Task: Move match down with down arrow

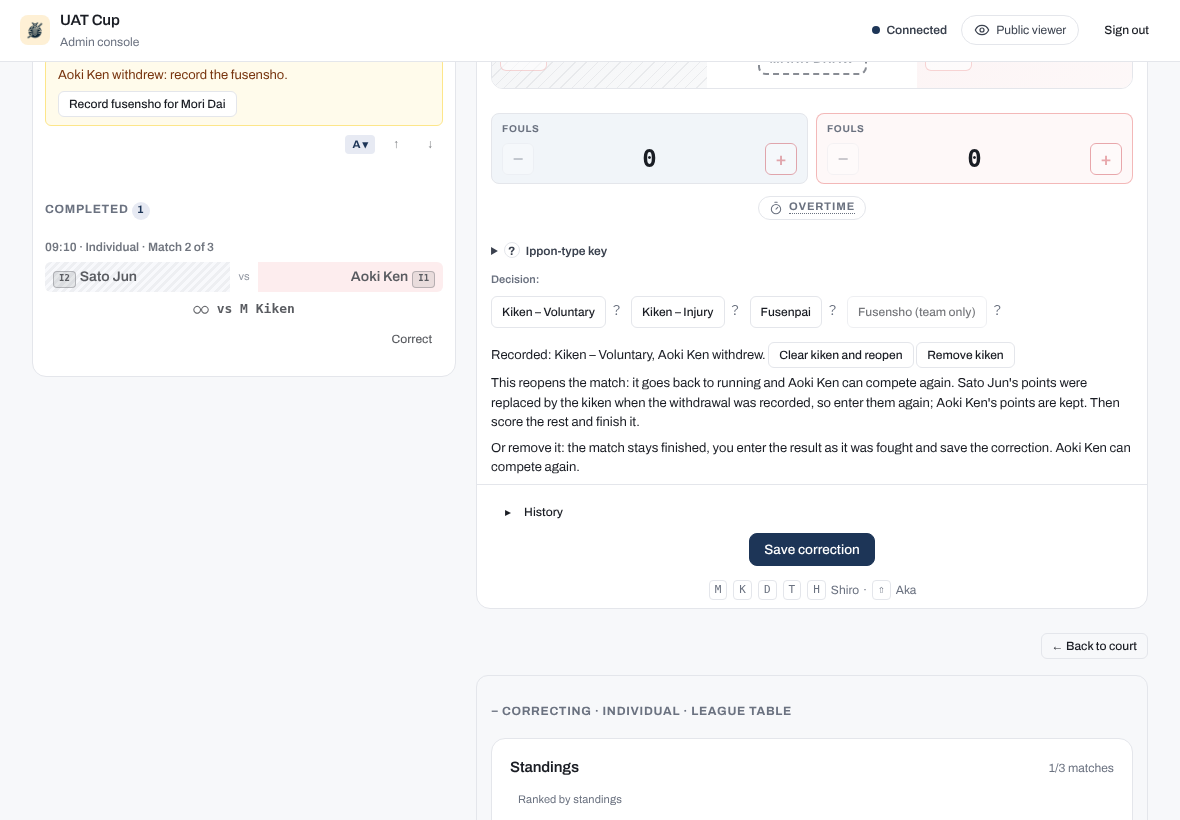Action: click(x=430, y=144)
